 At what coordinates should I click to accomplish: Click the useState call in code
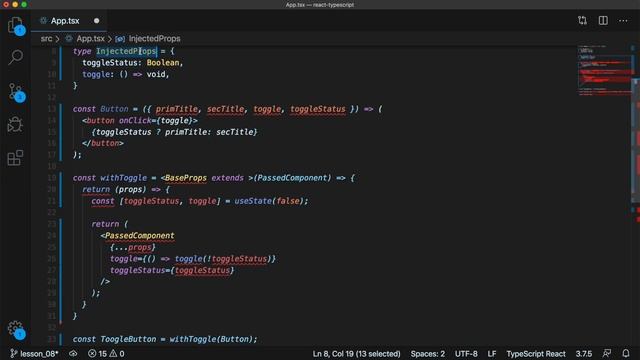tap(253, 201)
